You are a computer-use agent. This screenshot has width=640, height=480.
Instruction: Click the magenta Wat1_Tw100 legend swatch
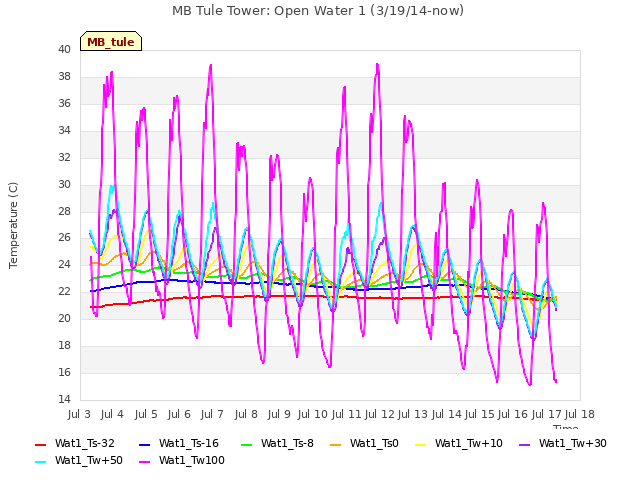[x=144, y=462]
